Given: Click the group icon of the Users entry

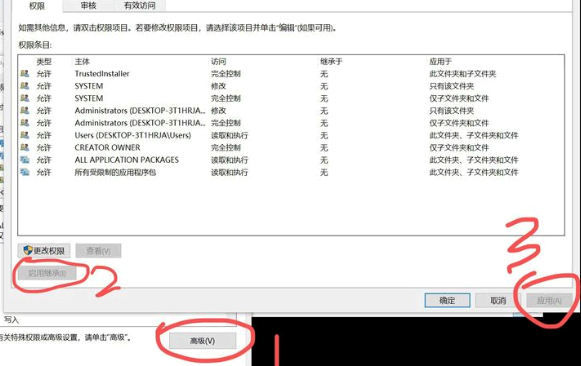Looking at the screenshot, I should click(x=25, y=135).
